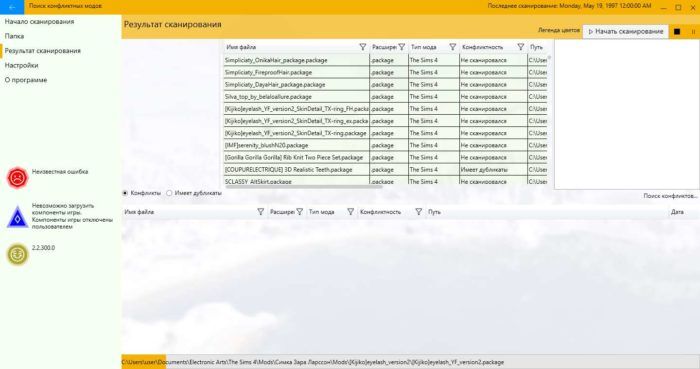Click the upper table horizontal scrollbar

pos(304,187)
